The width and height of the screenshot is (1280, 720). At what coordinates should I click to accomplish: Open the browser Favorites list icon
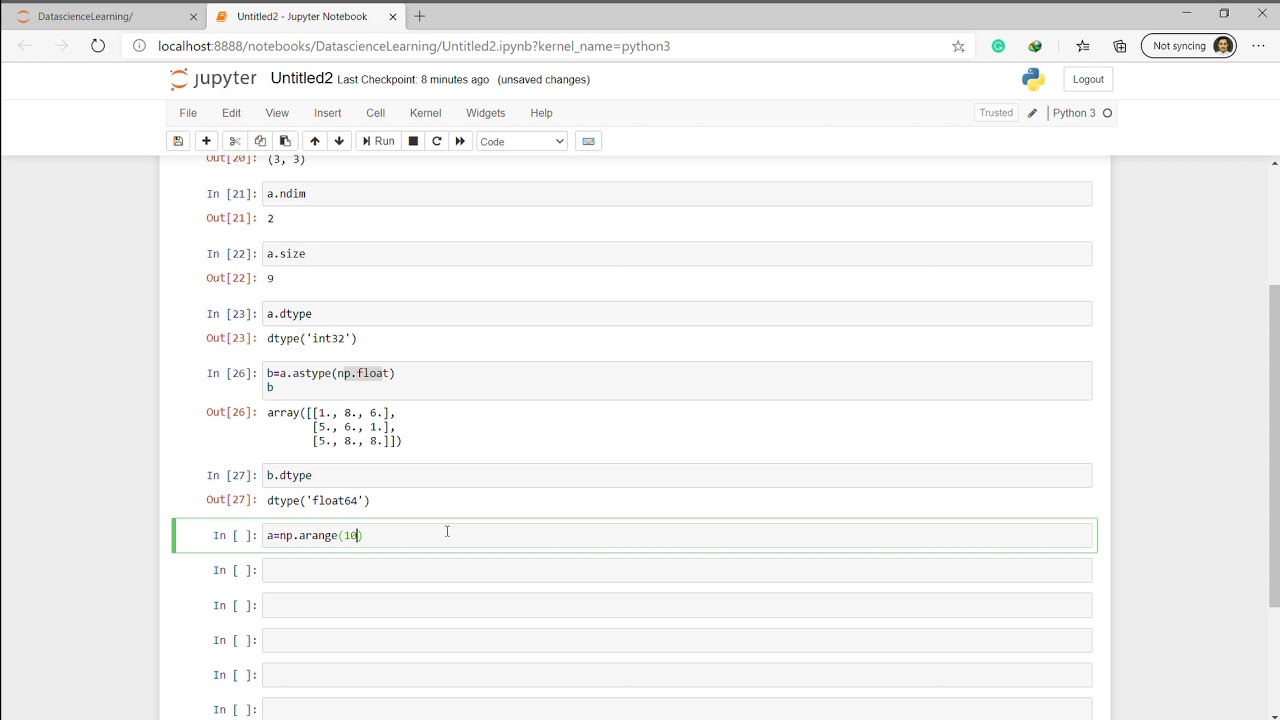(1083, 46)
